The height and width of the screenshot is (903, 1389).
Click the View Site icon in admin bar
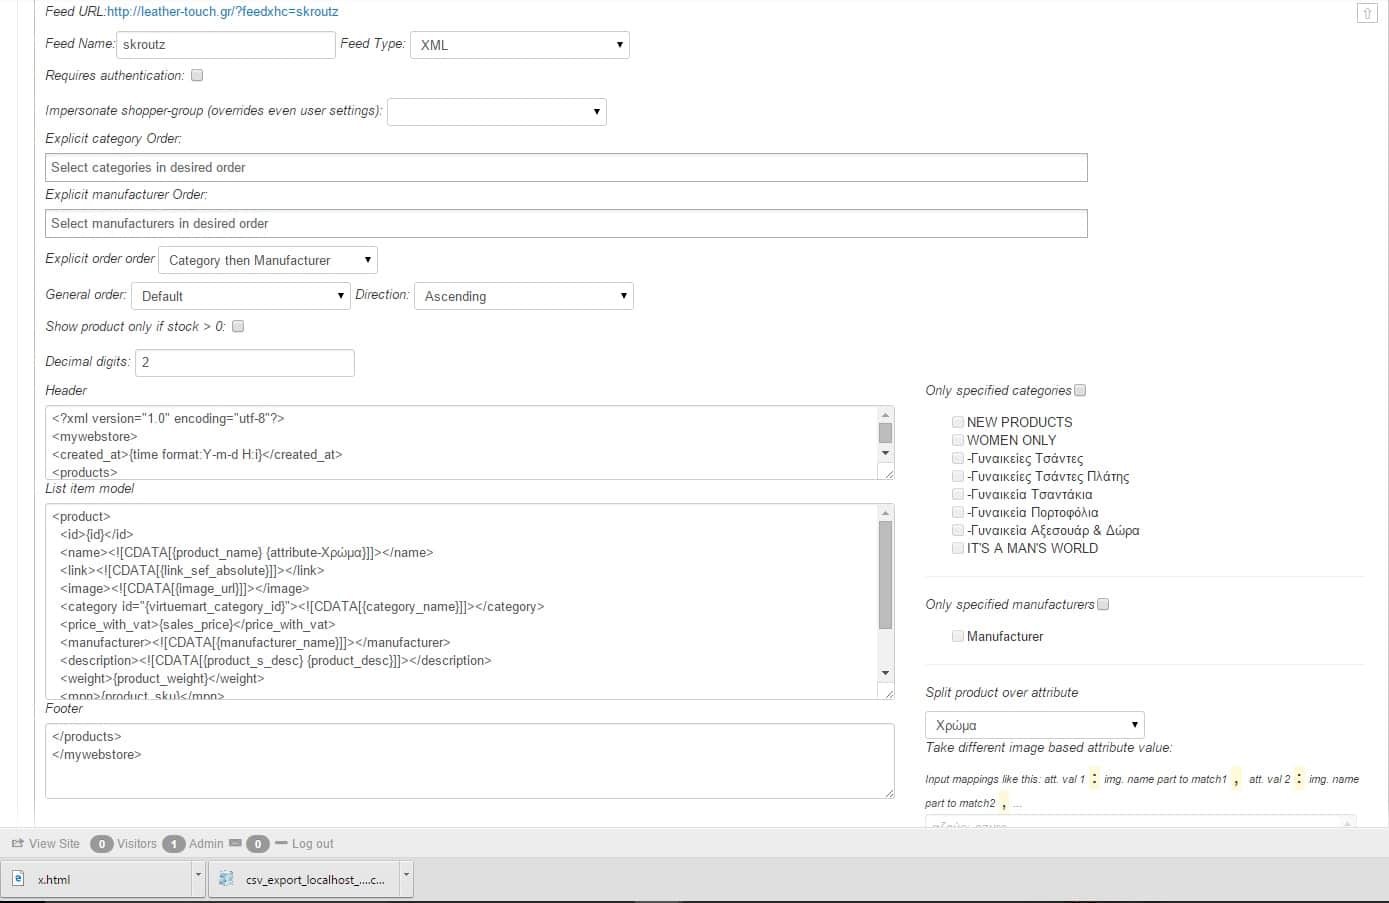[16, 843]
